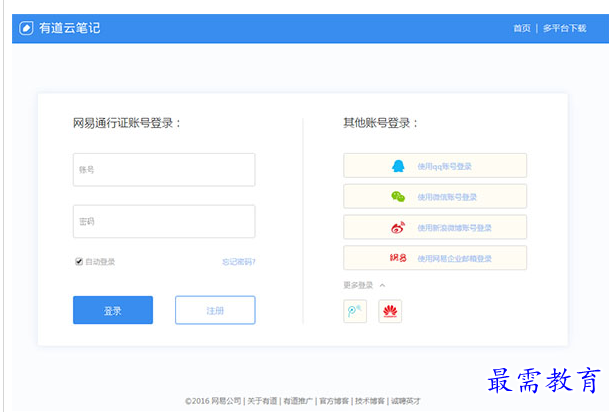Click the blue 登录 button
Viewport: 609px width, 412px height.
[x=113, y=310]
